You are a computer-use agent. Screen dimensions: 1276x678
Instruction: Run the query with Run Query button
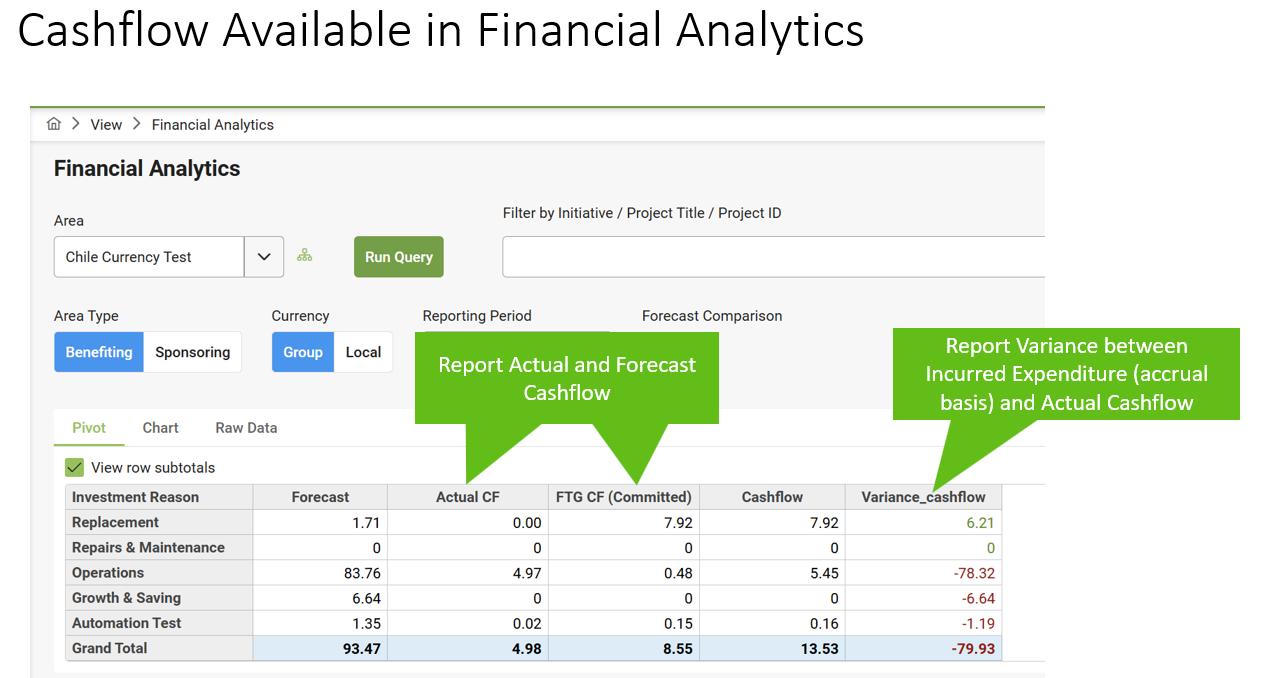point(399,257)
